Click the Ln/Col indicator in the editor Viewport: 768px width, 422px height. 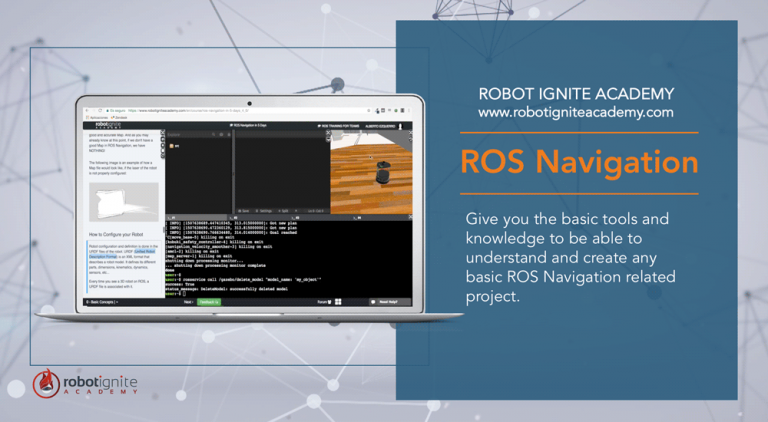pyautogui.click(x=315, y=211)
